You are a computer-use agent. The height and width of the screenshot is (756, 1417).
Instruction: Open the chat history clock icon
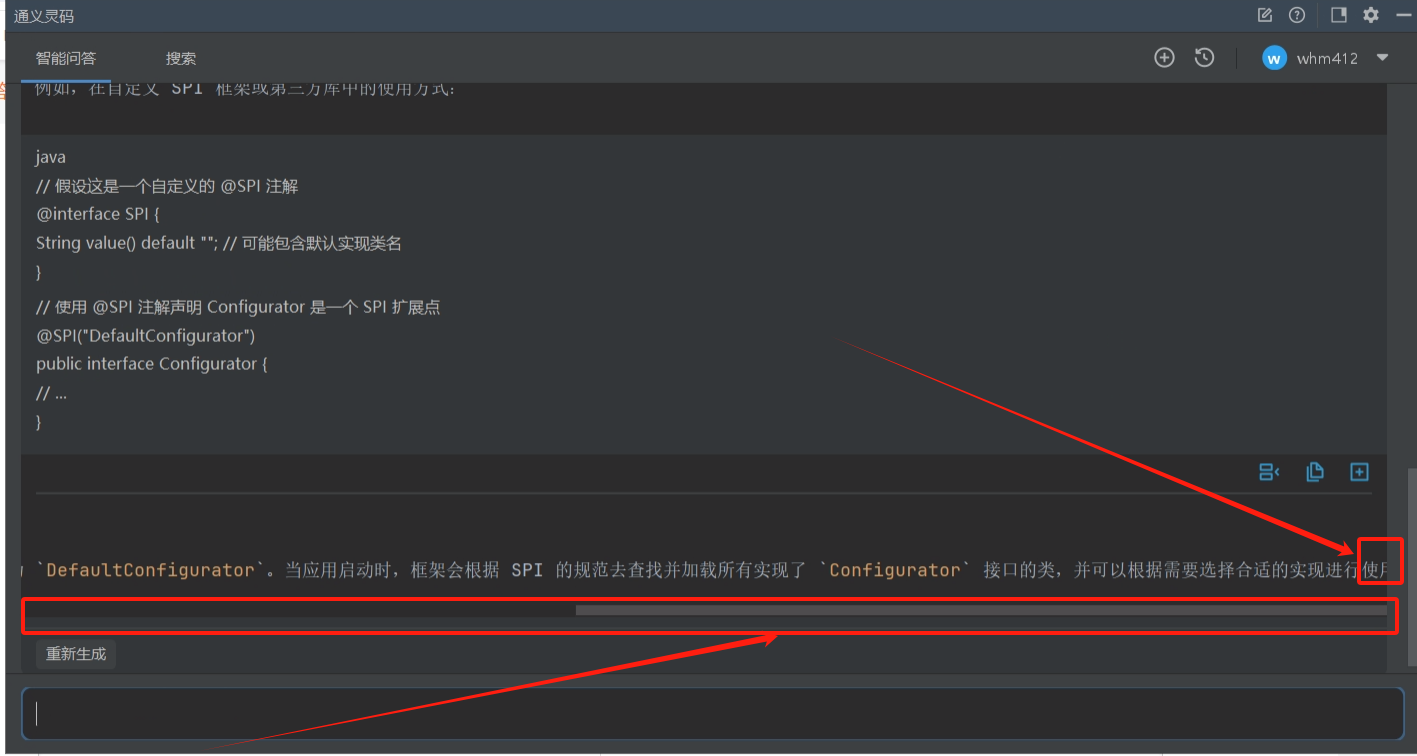pyautogui.click(x=1204, y=58)
